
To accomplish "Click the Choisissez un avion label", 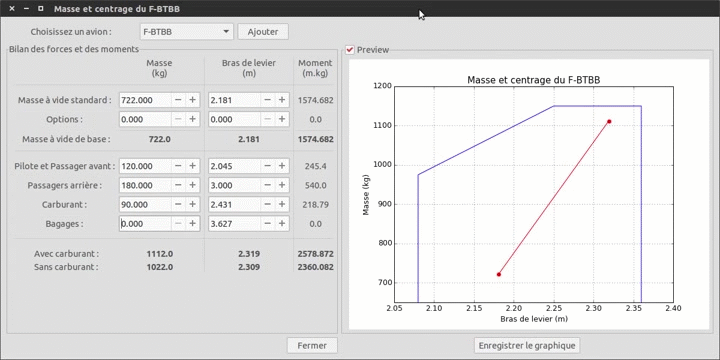I will [x=71, y=32].
